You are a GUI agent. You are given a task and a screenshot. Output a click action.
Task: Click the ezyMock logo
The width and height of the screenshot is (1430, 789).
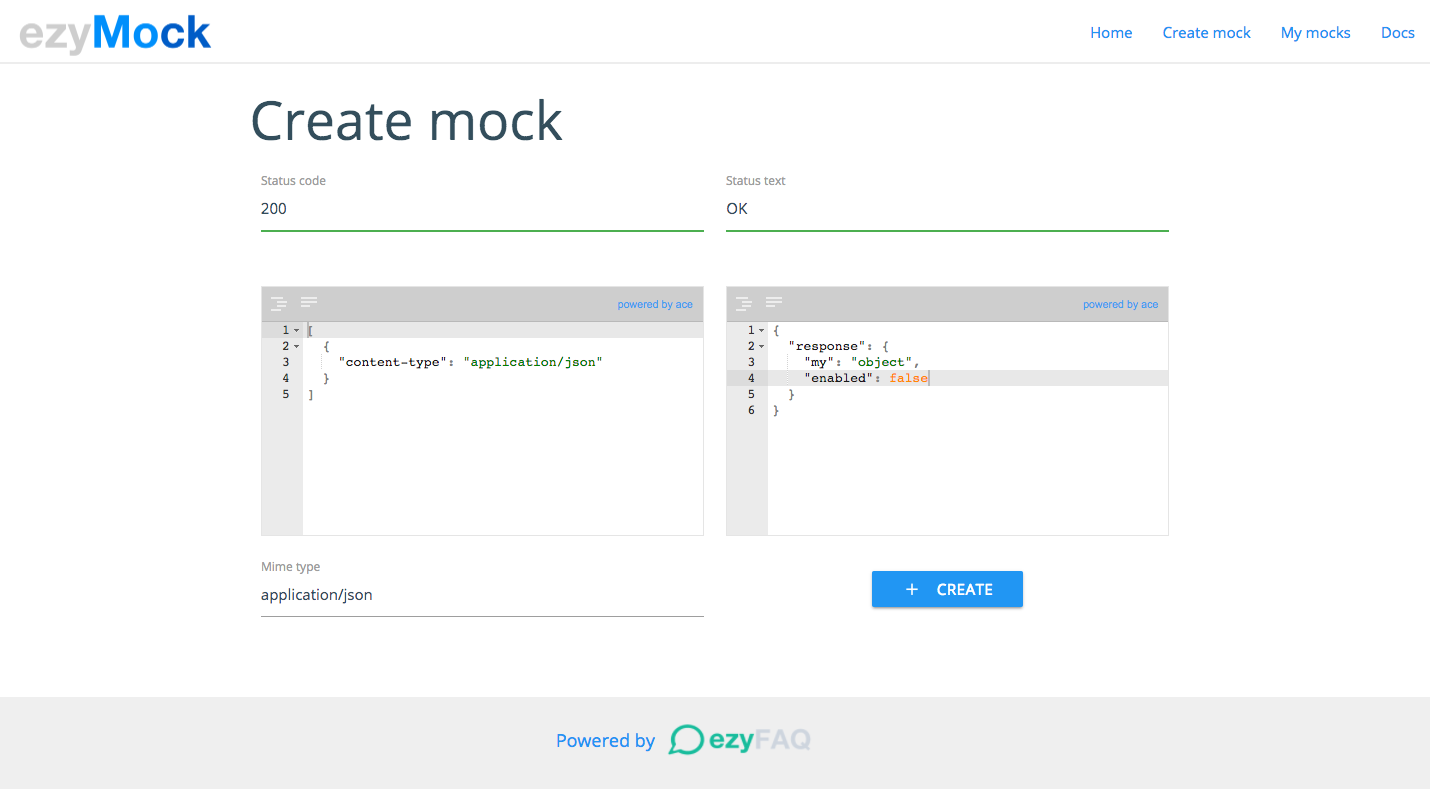115,33
